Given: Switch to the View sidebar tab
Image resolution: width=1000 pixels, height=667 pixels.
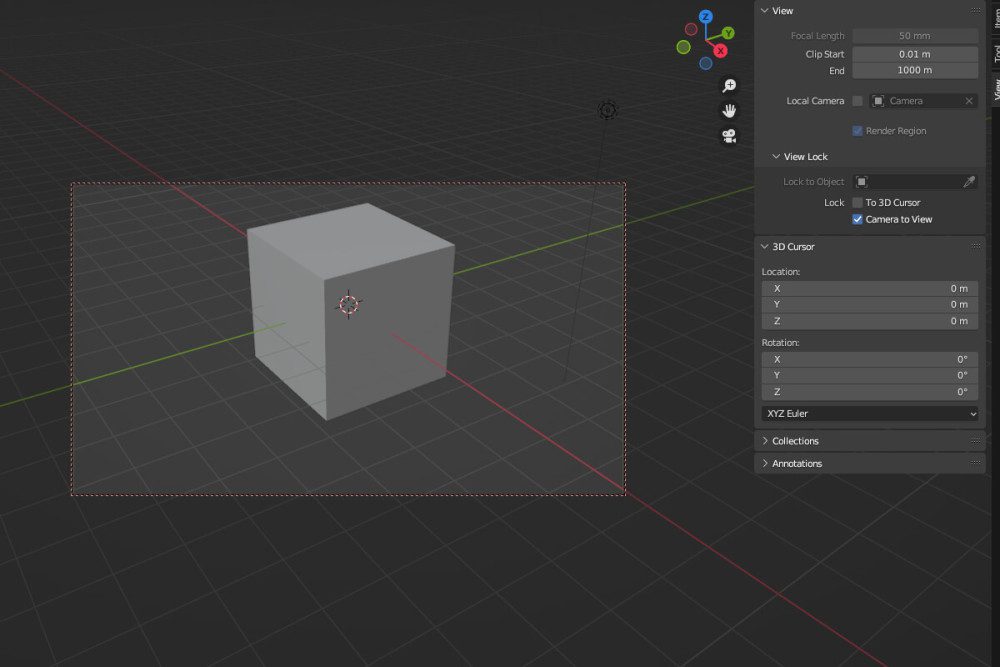Looking at the screenshot, I should (996, 89).
